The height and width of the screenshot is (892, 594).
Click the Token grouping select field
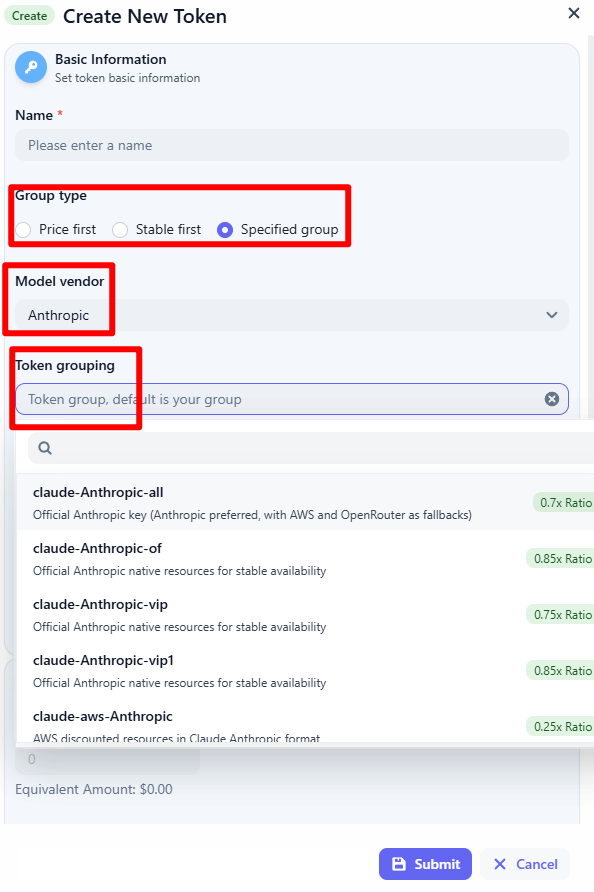(x=291, y=399)
